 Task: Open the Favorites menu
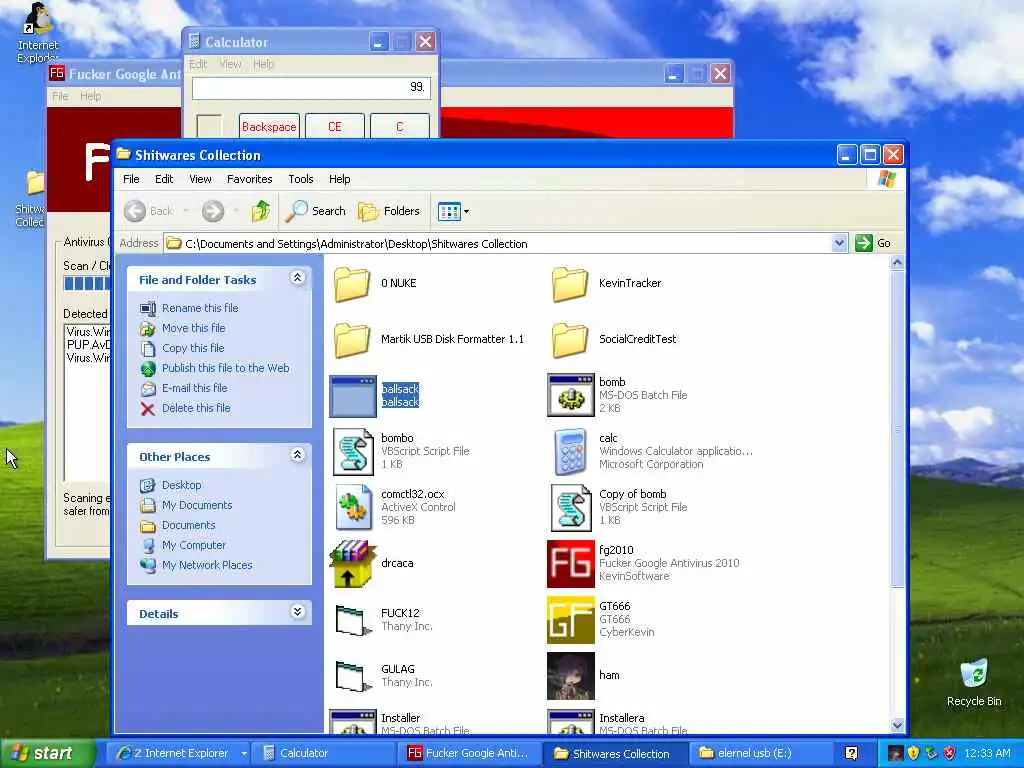[249, 179]
